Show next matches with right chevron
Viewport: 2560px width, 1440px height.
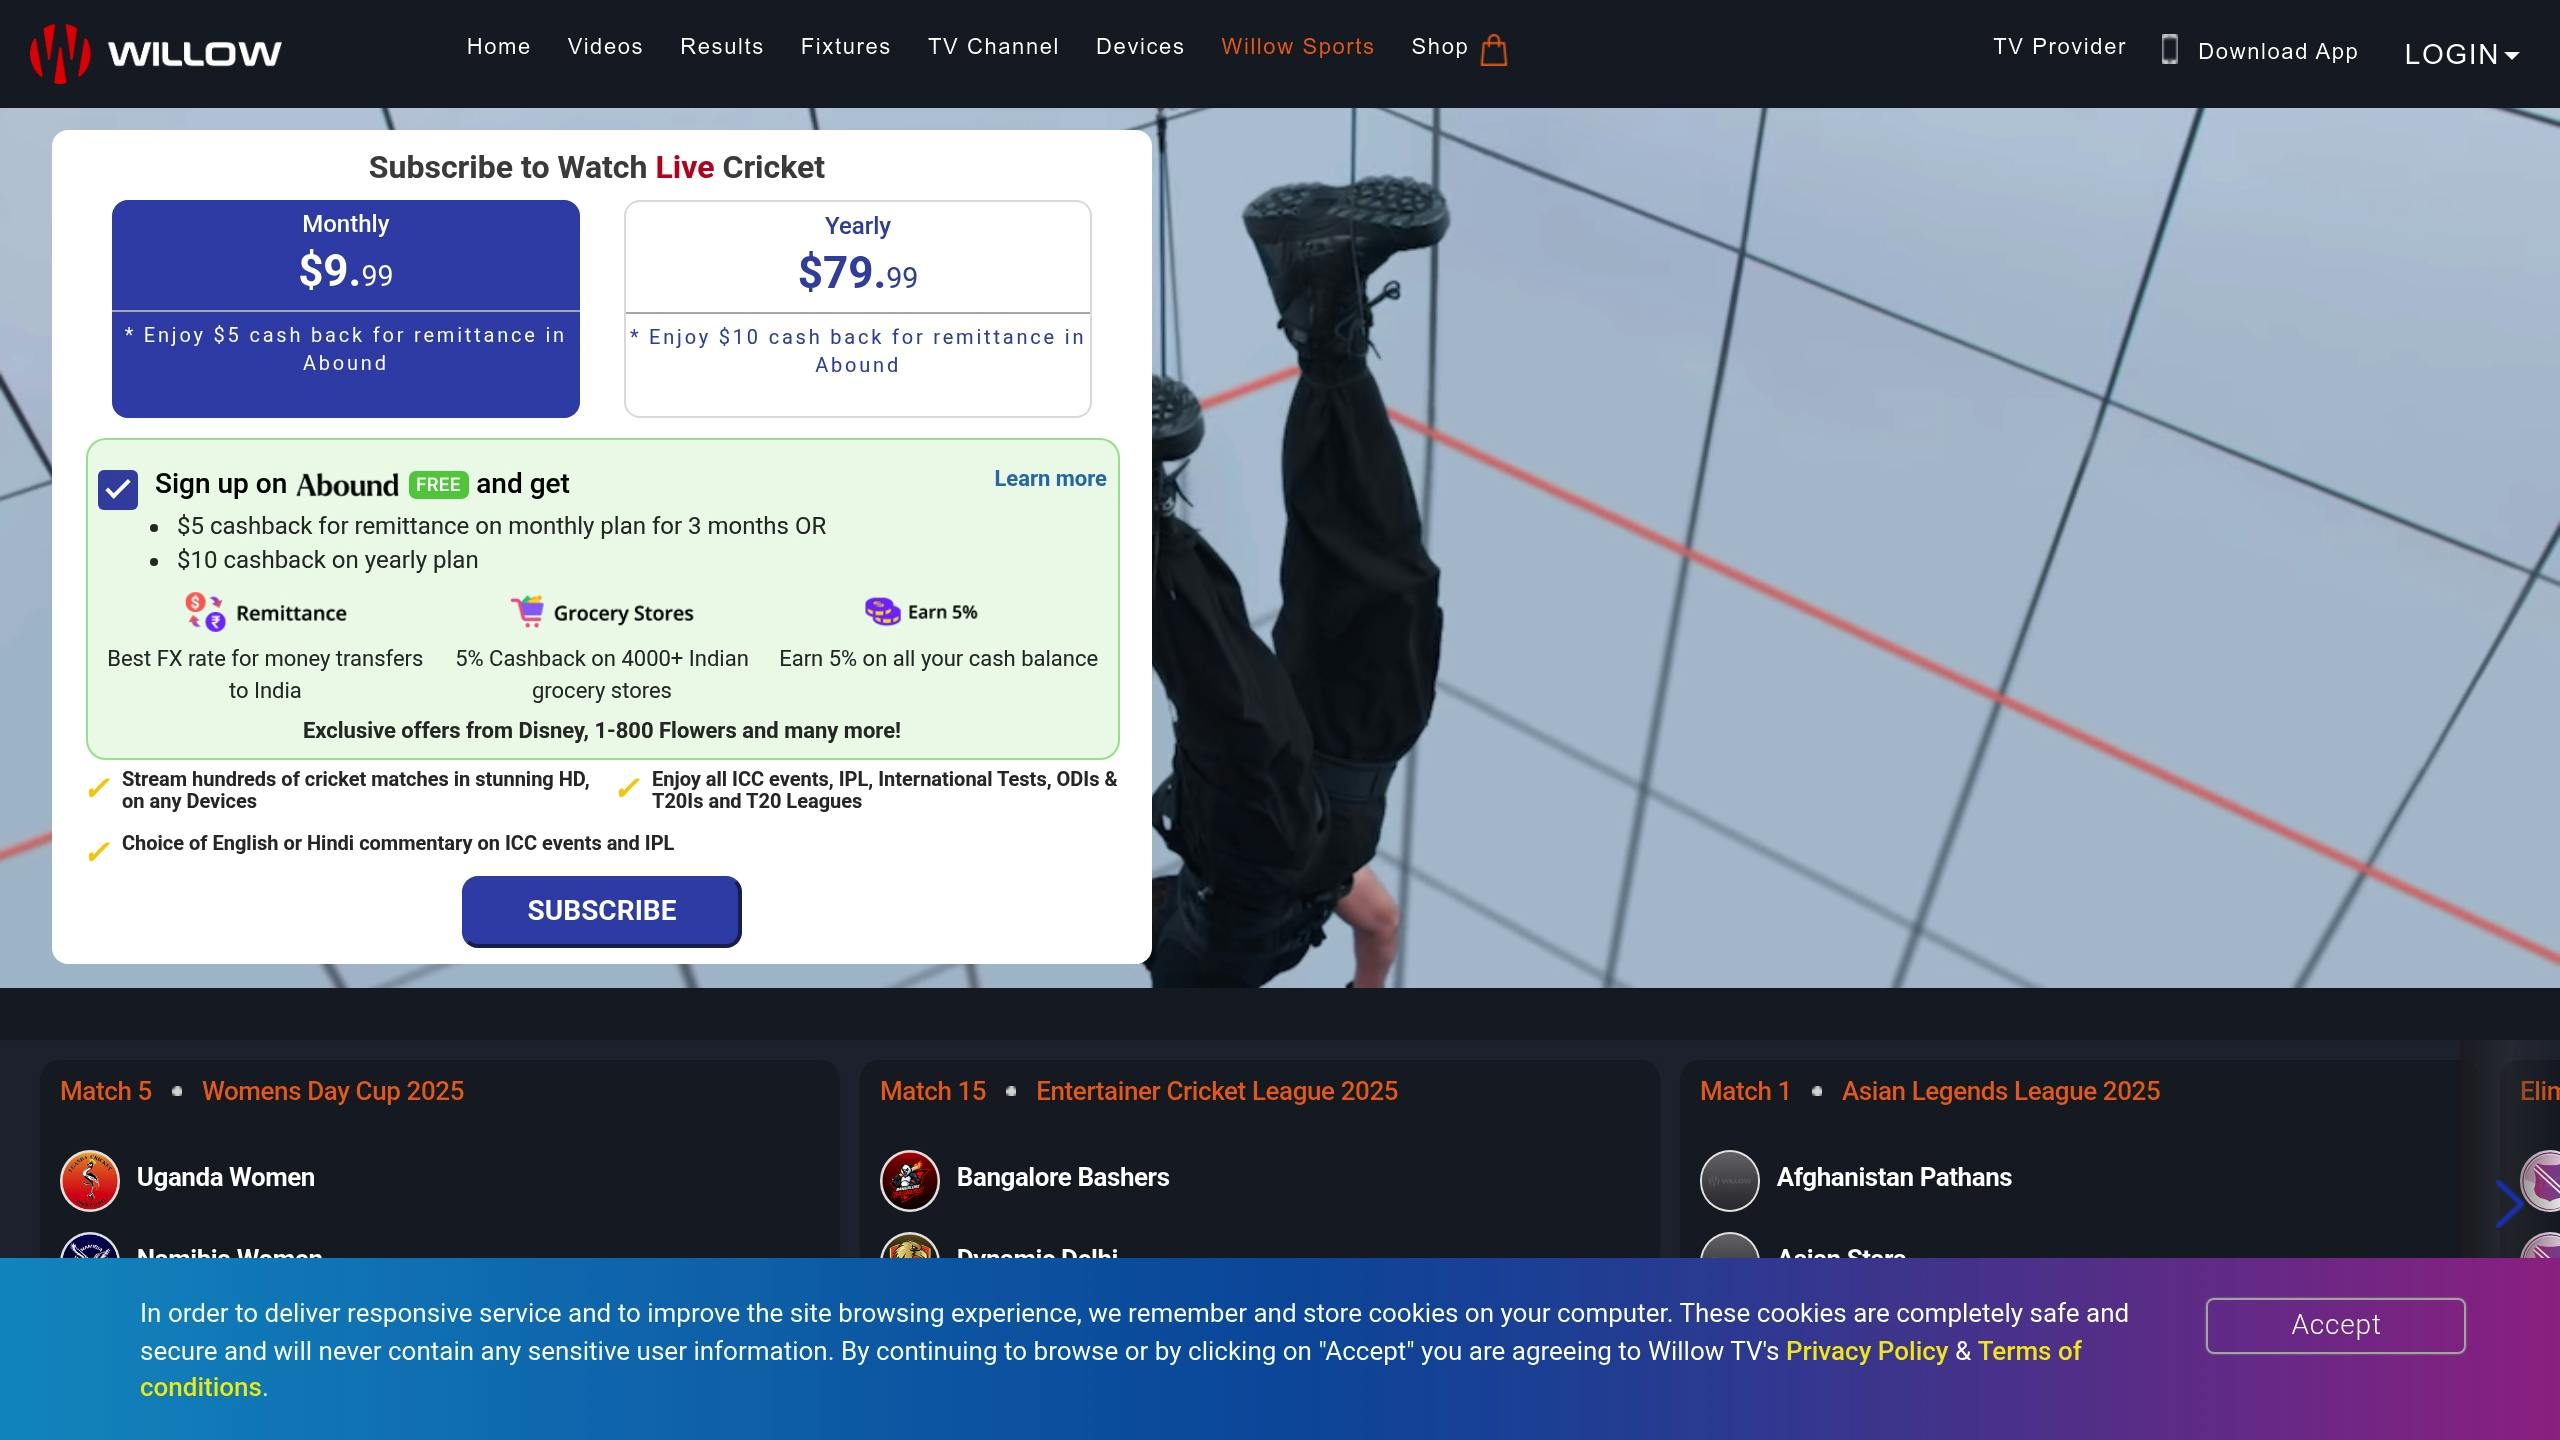(x=2508, y=1203)
